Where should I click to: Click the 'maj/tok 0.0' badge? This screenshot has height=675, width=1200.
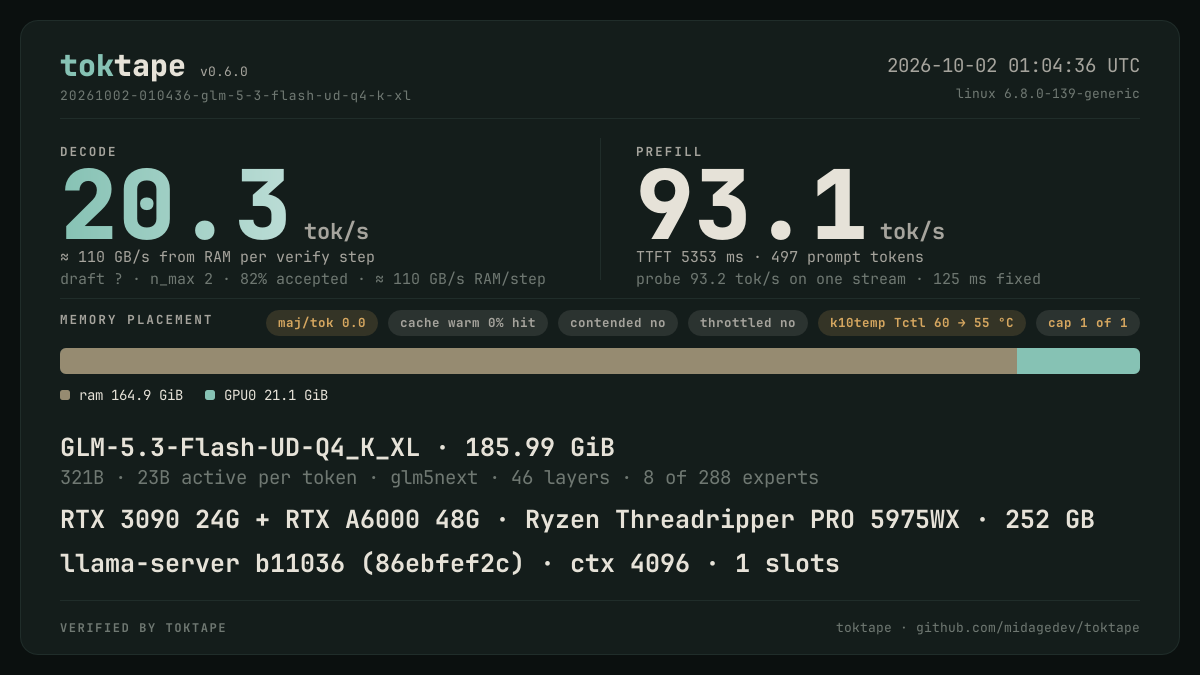pos(322,323)
